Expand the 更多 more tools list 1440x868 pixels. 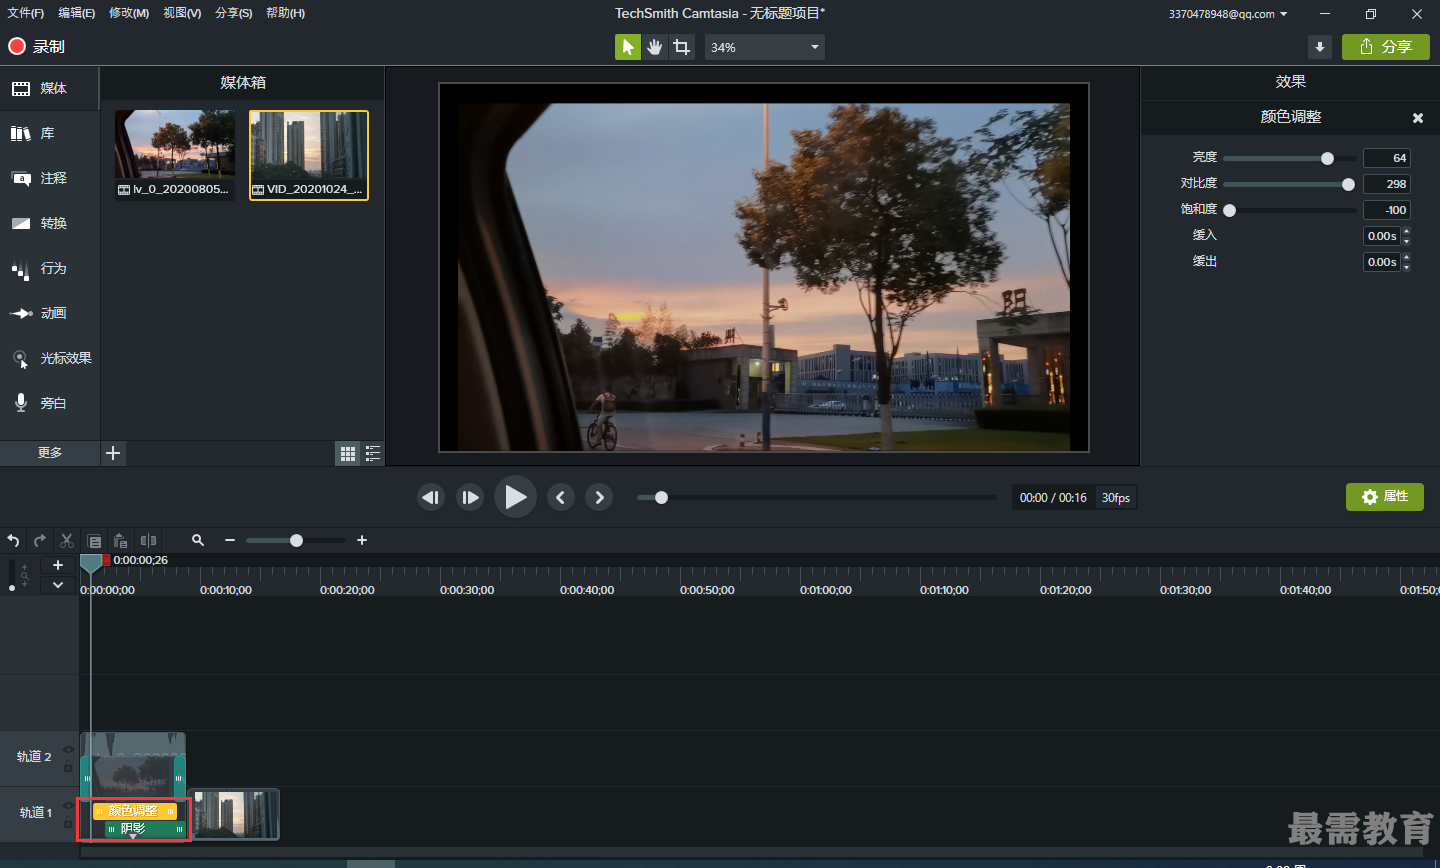click(50, 453)
